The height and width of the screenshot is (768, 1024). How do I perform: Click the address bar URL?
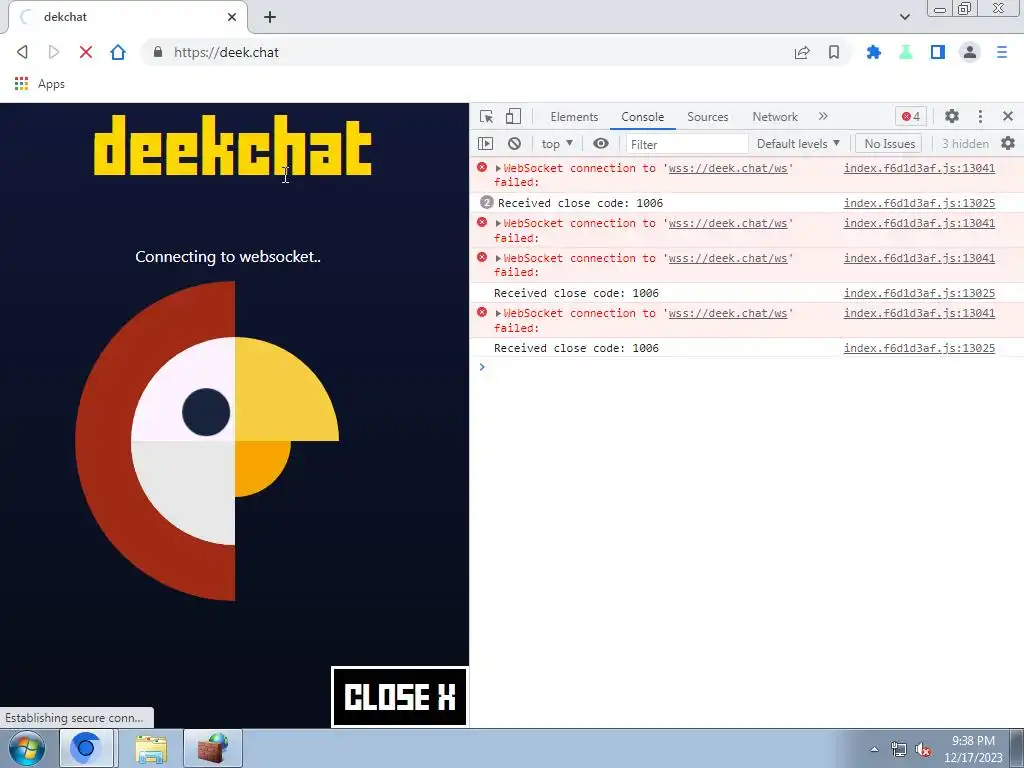226,52
